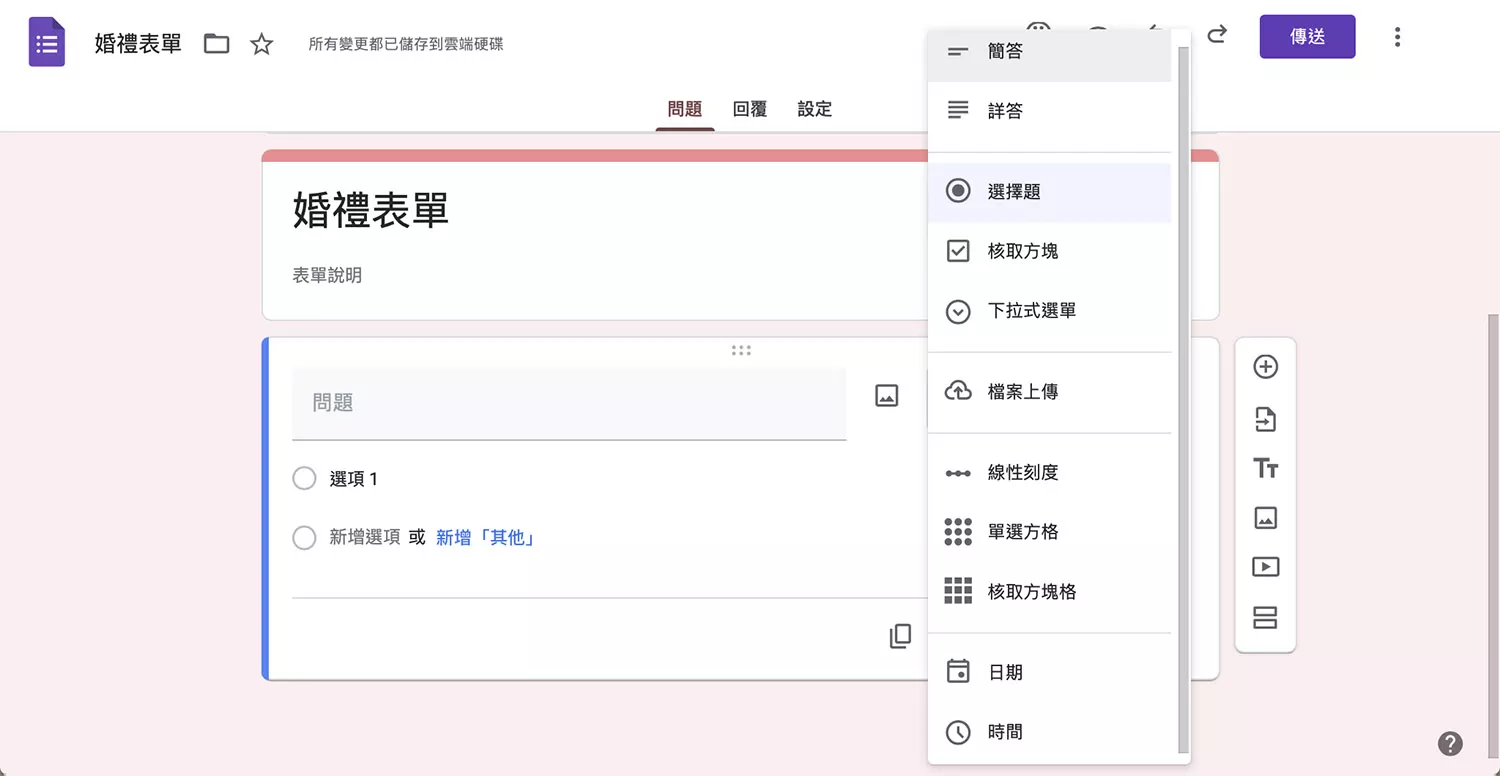The image size is (1500, 776).
Task: Select 單選方格 question type
Action: pos(1049,532)
